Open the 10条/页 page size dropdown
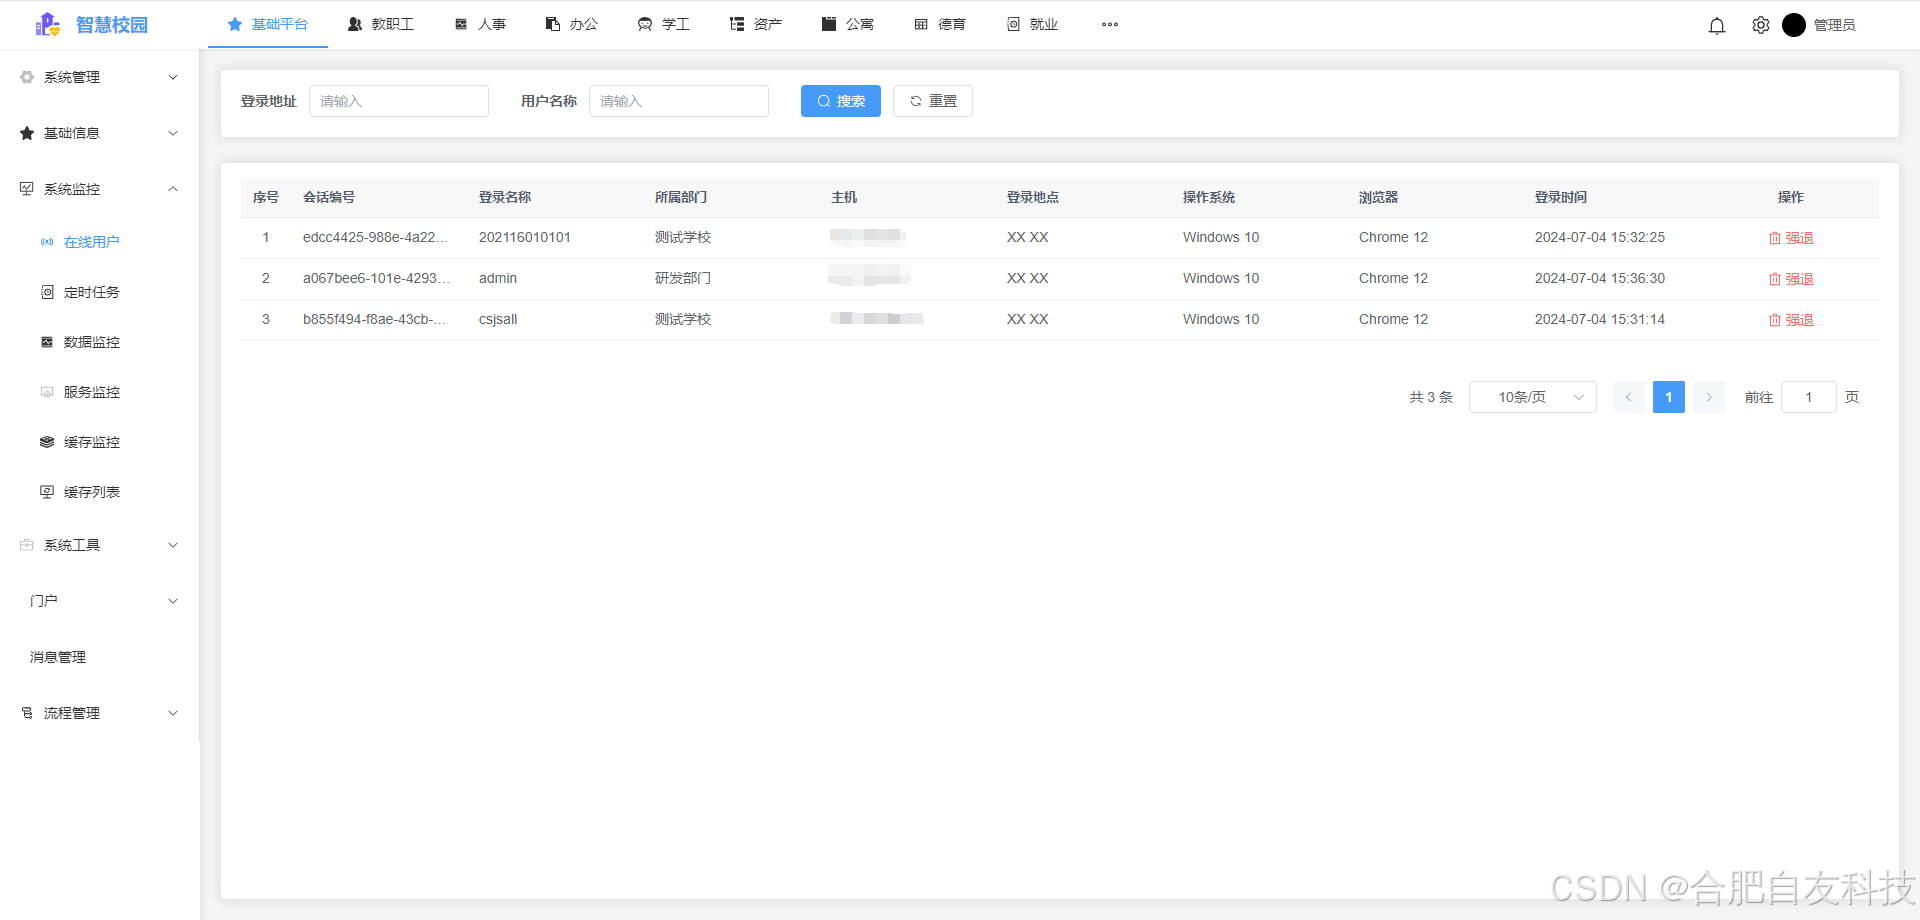This screenshot has height=920, width=1920. click(x=1532, y=397)
